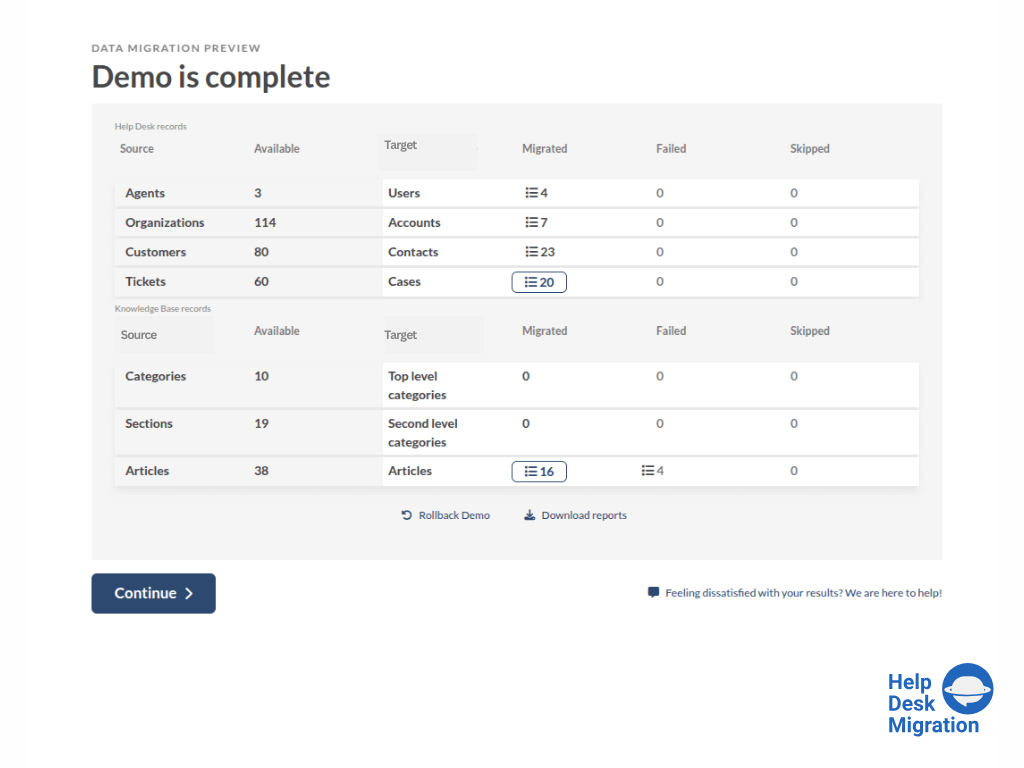Click the Customers source row
Viewport: 1024px width, 768px height.
pyautogui.click(x=156, y=252)
